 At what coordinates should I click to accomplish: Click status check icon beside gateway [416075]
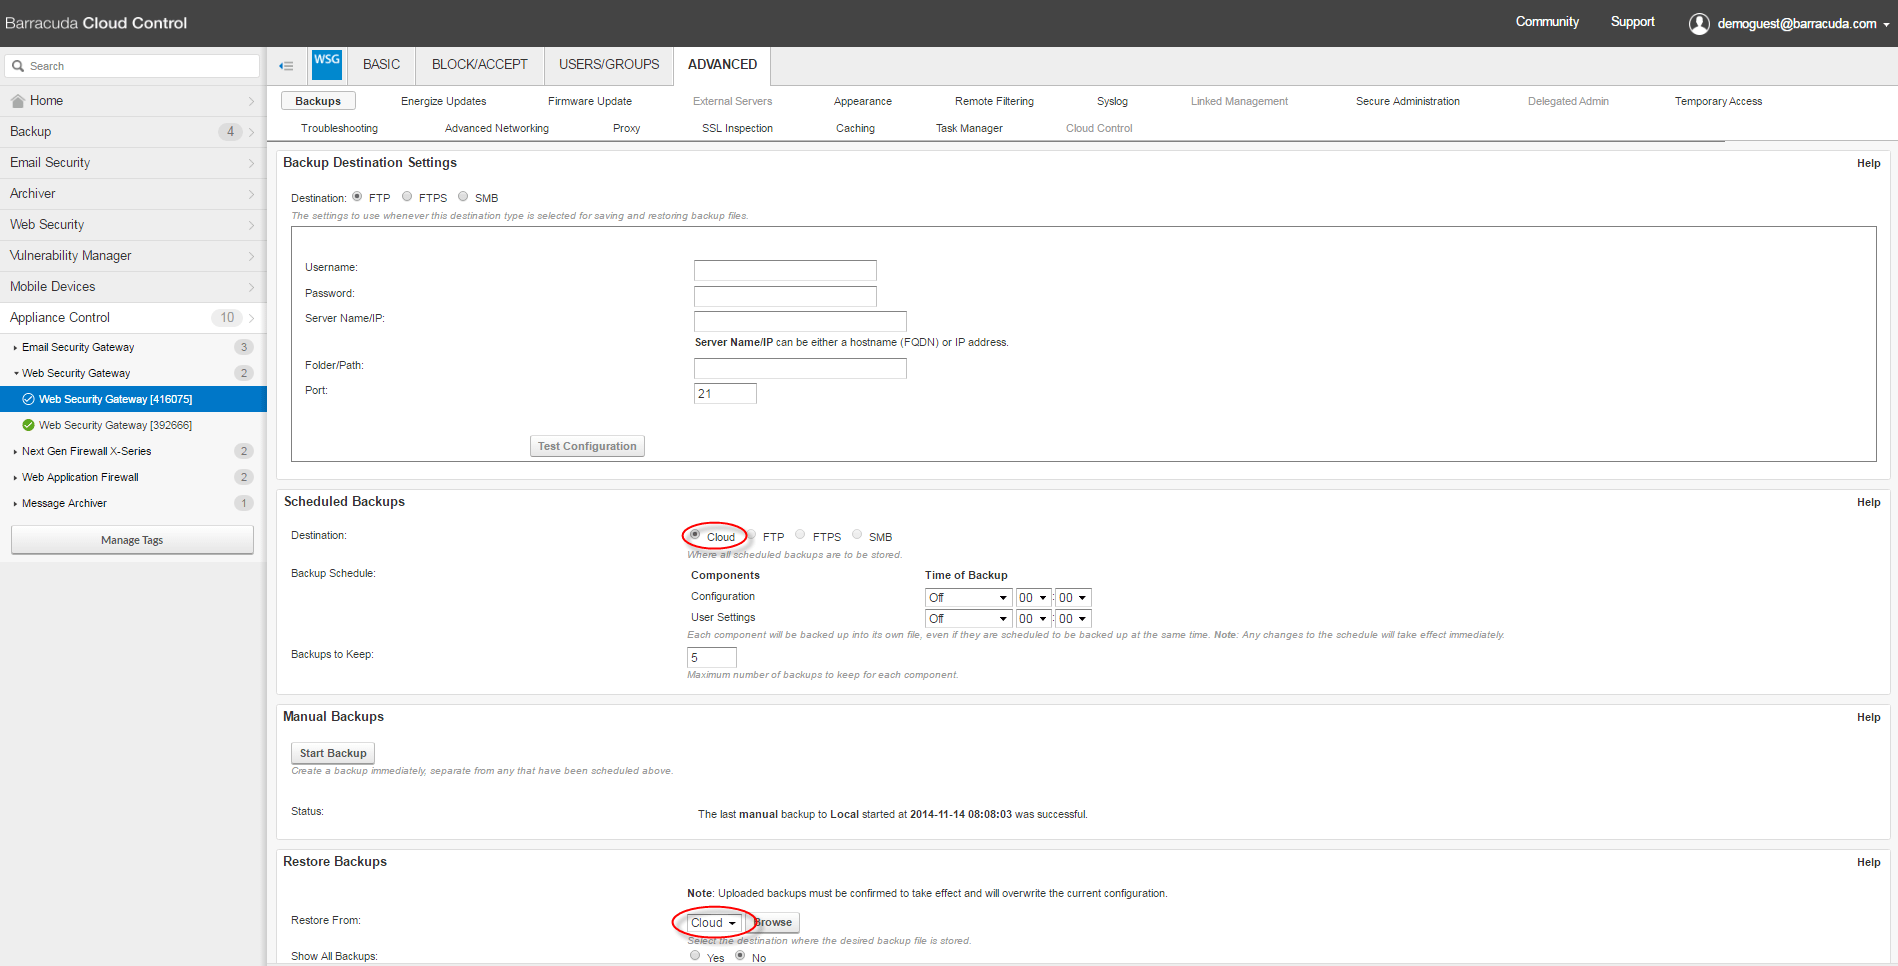tap(29, 399)
